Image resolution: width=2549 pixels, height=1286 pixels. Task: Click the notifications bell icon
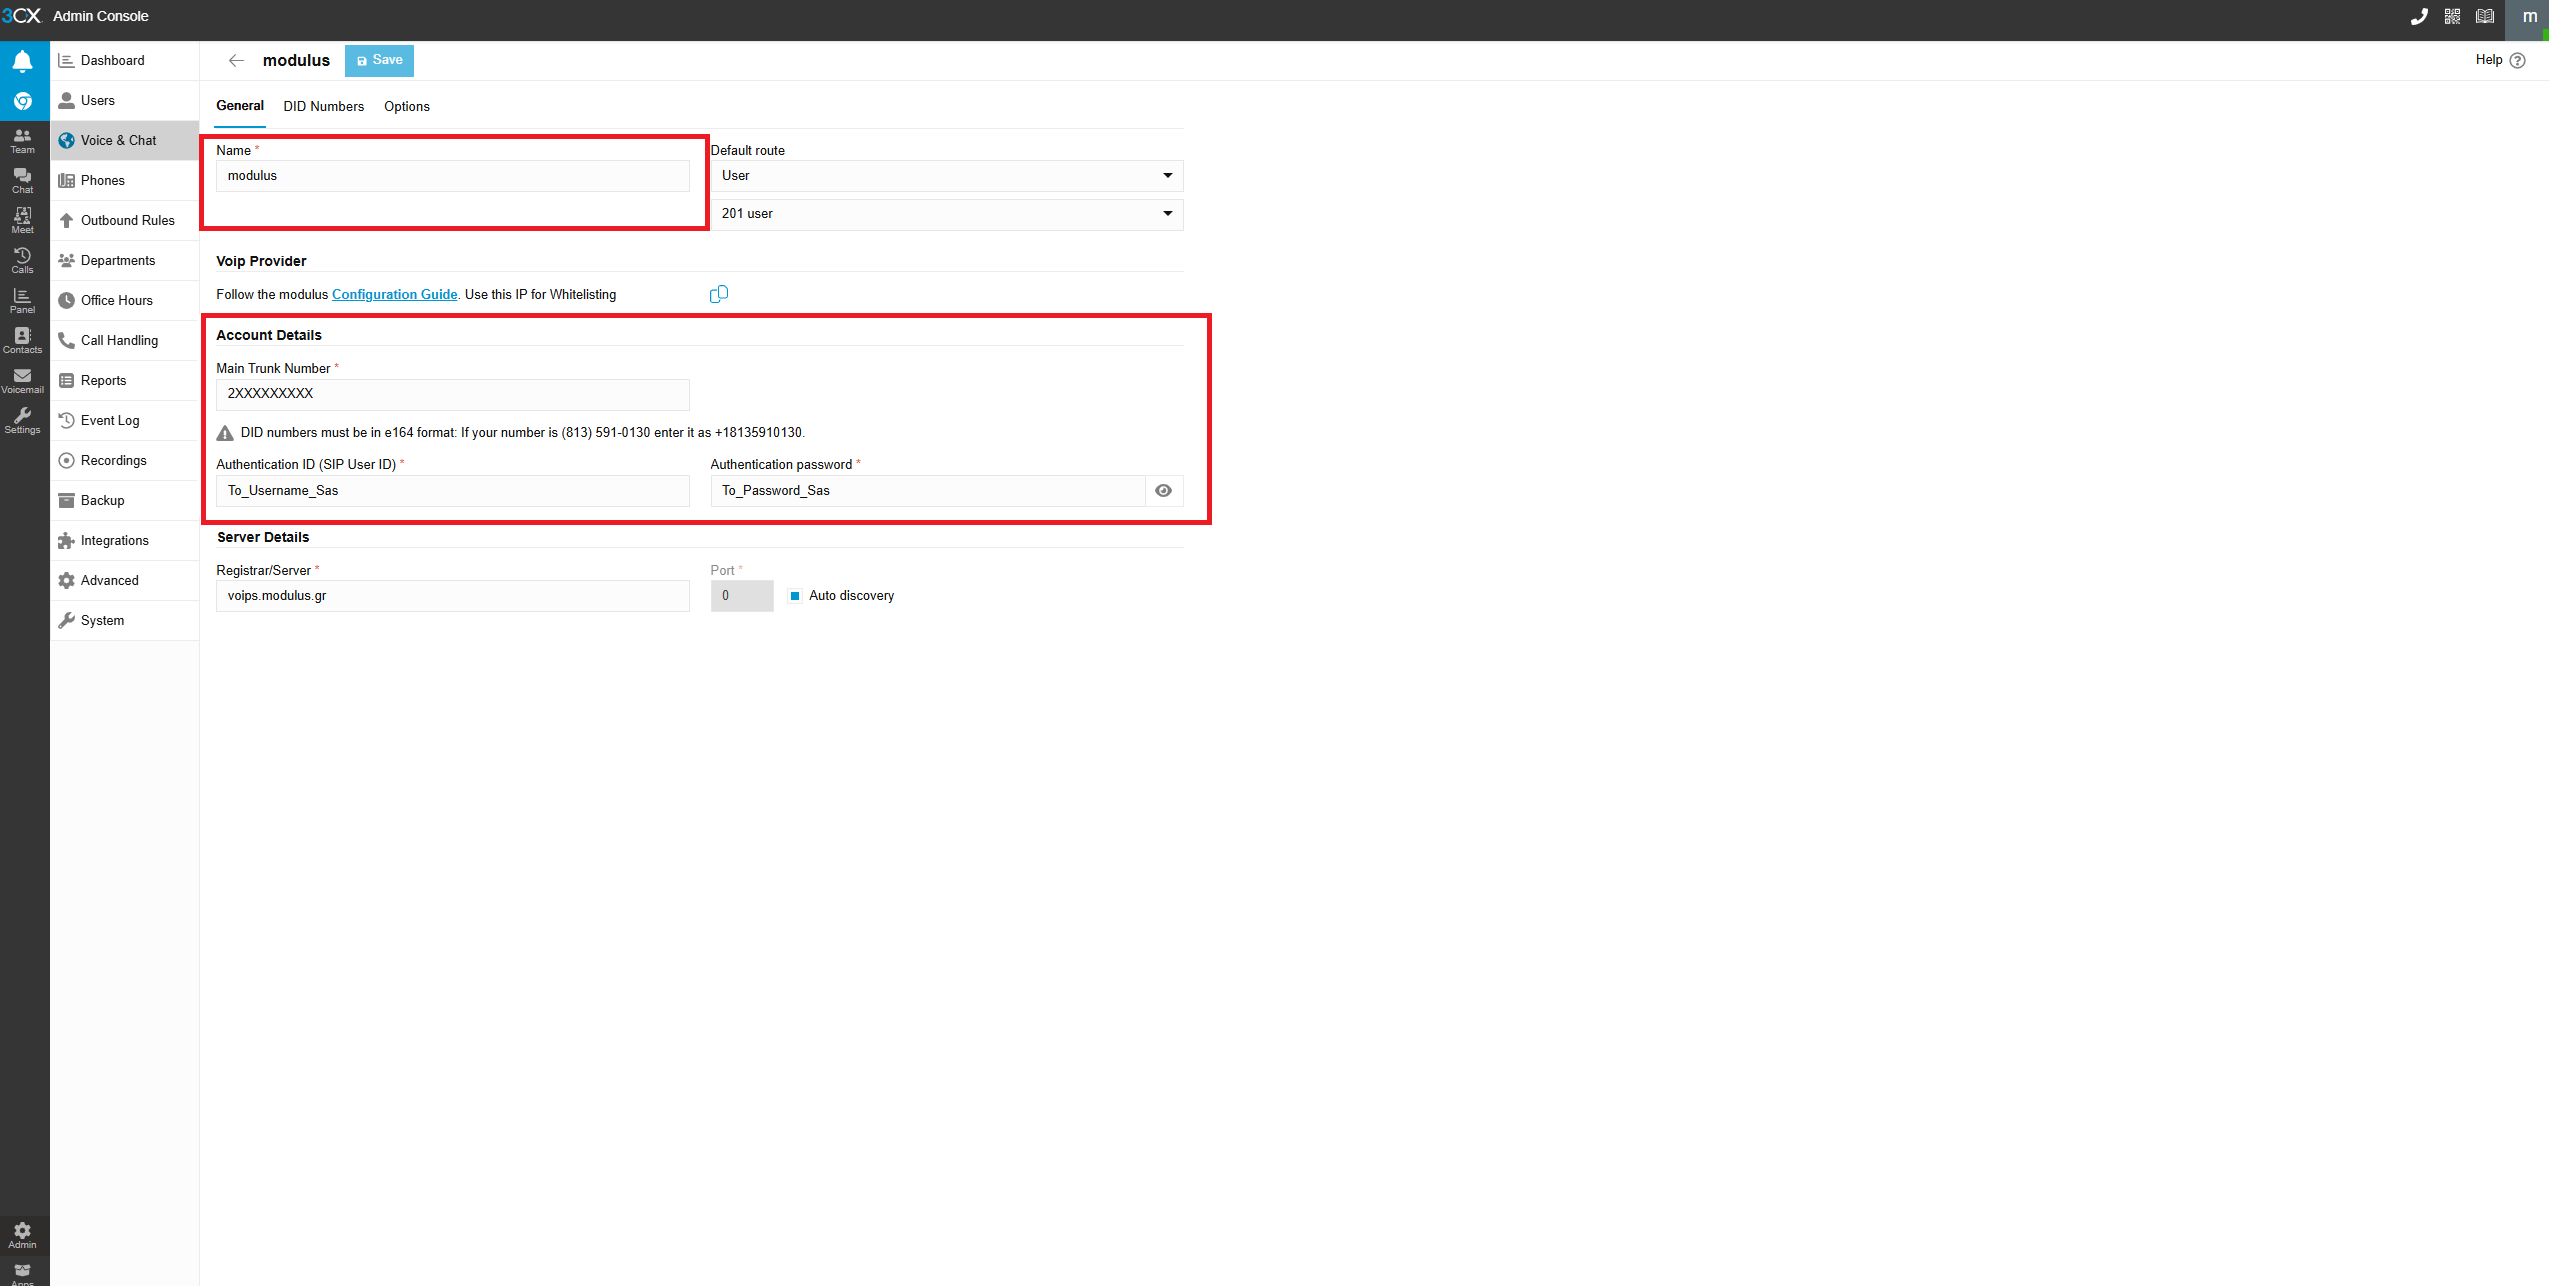(x=22, y=62)
